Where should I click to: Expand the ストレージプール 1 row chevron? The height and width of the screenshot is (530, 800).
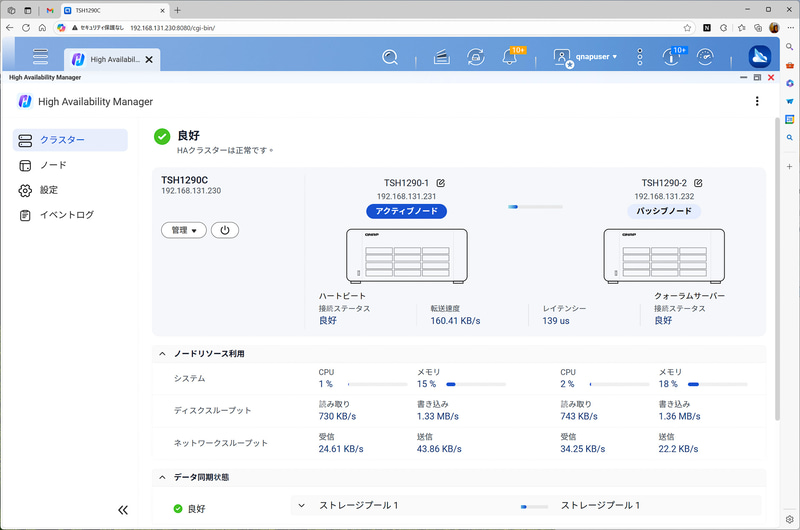point(302,506)
